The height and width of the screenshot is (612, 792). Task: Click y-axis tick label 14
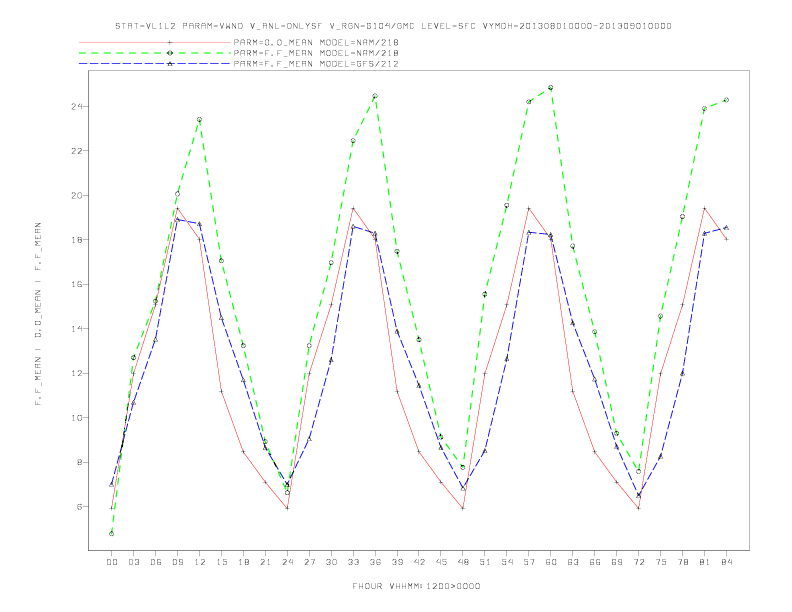click(x=77, y=329)
